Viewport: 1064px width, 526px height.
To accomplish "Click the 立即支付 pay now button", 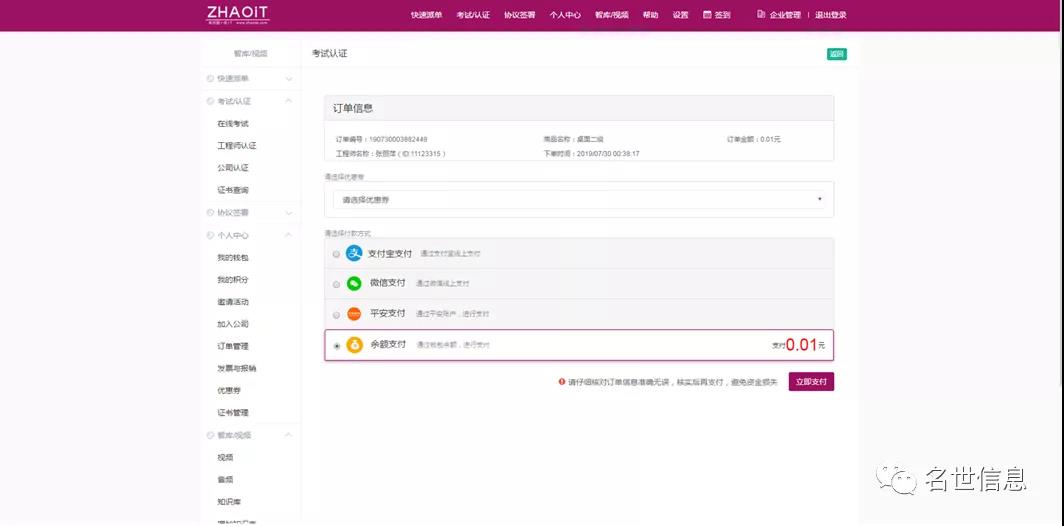I will click(x=810, y=382).
